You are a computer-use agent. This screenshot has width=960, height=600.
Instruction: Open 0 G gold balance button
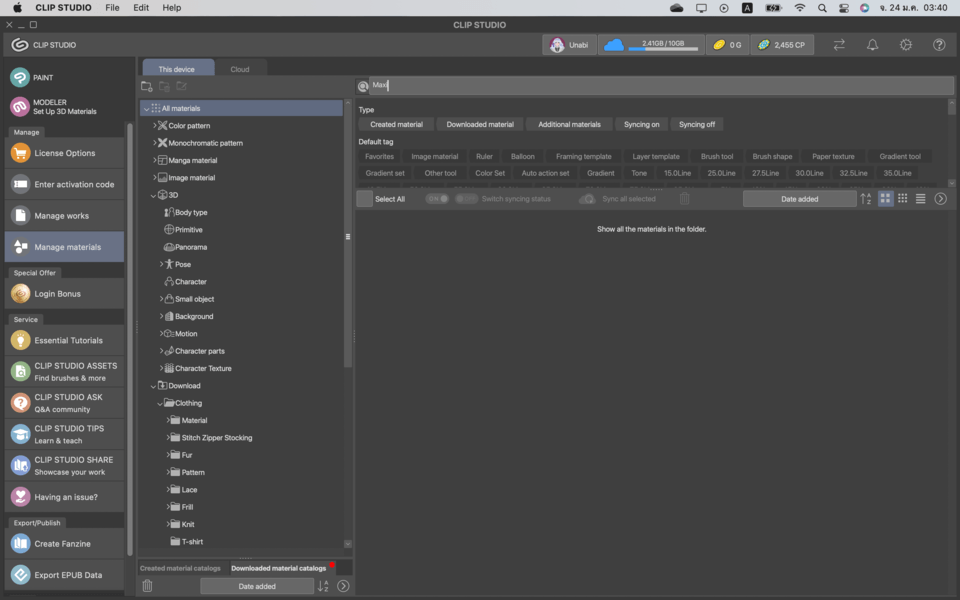click(x=728, y=45)
